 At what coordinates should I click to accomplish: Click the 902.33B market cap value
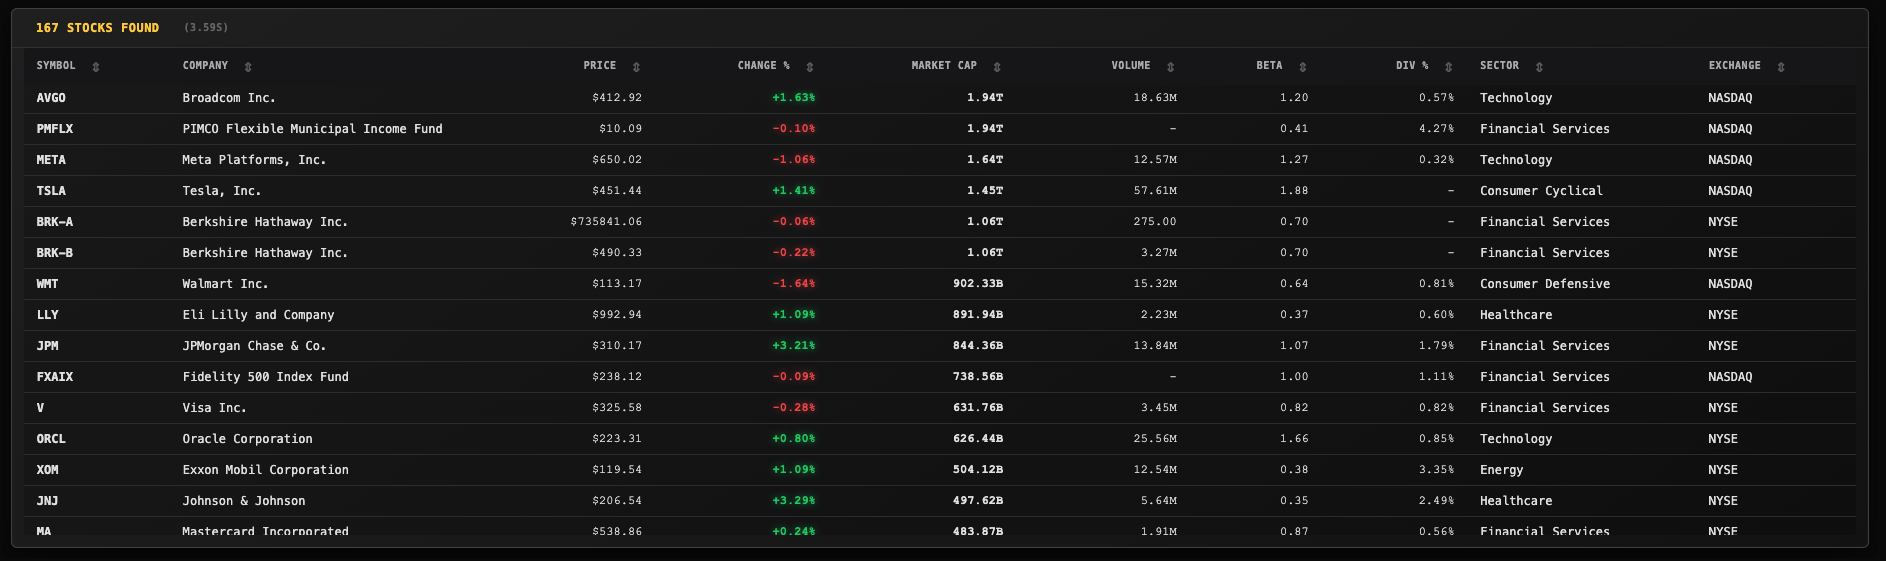[x=978, y=284]
